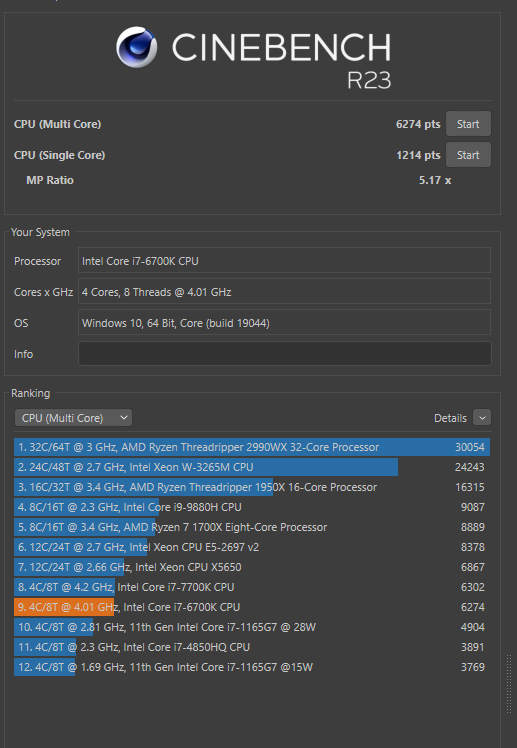
Task: Select the i7-1165G7 @ 28W ranking row
Action: point(252,627)
